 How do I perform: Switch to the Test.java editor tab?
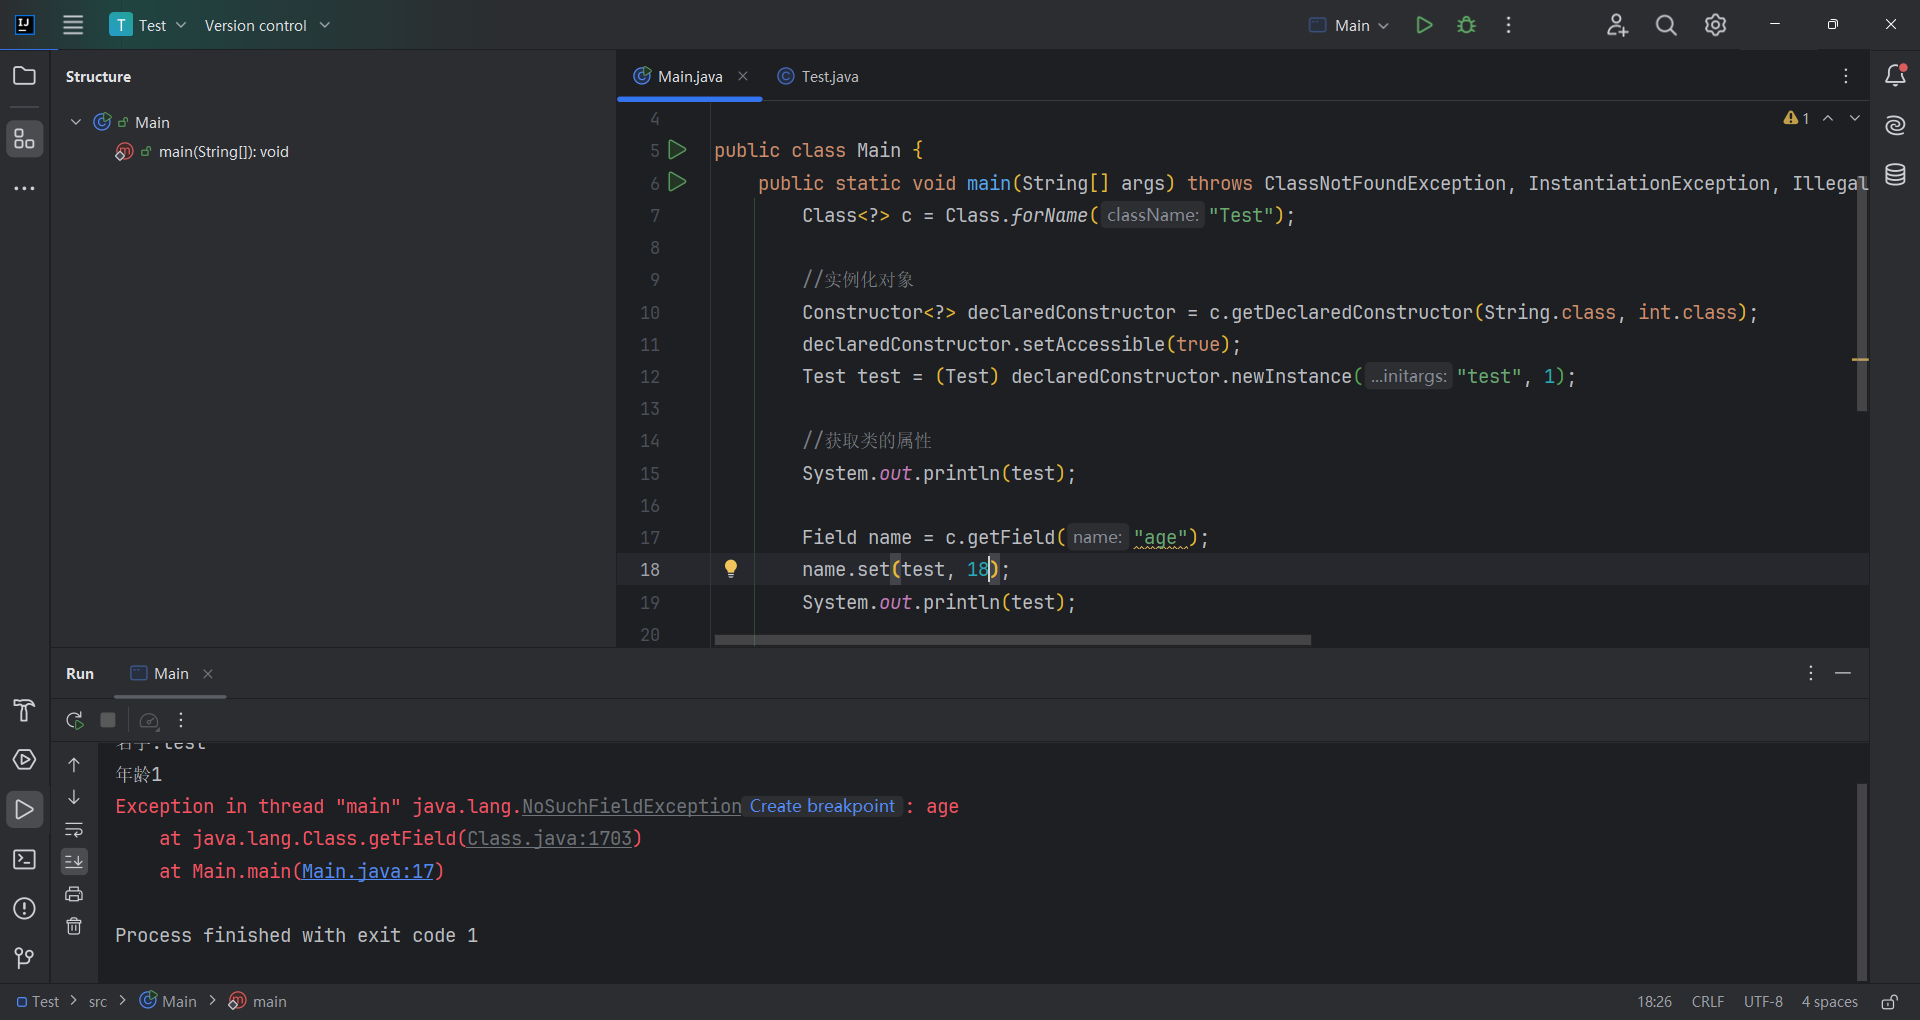[x=818, y=76]
